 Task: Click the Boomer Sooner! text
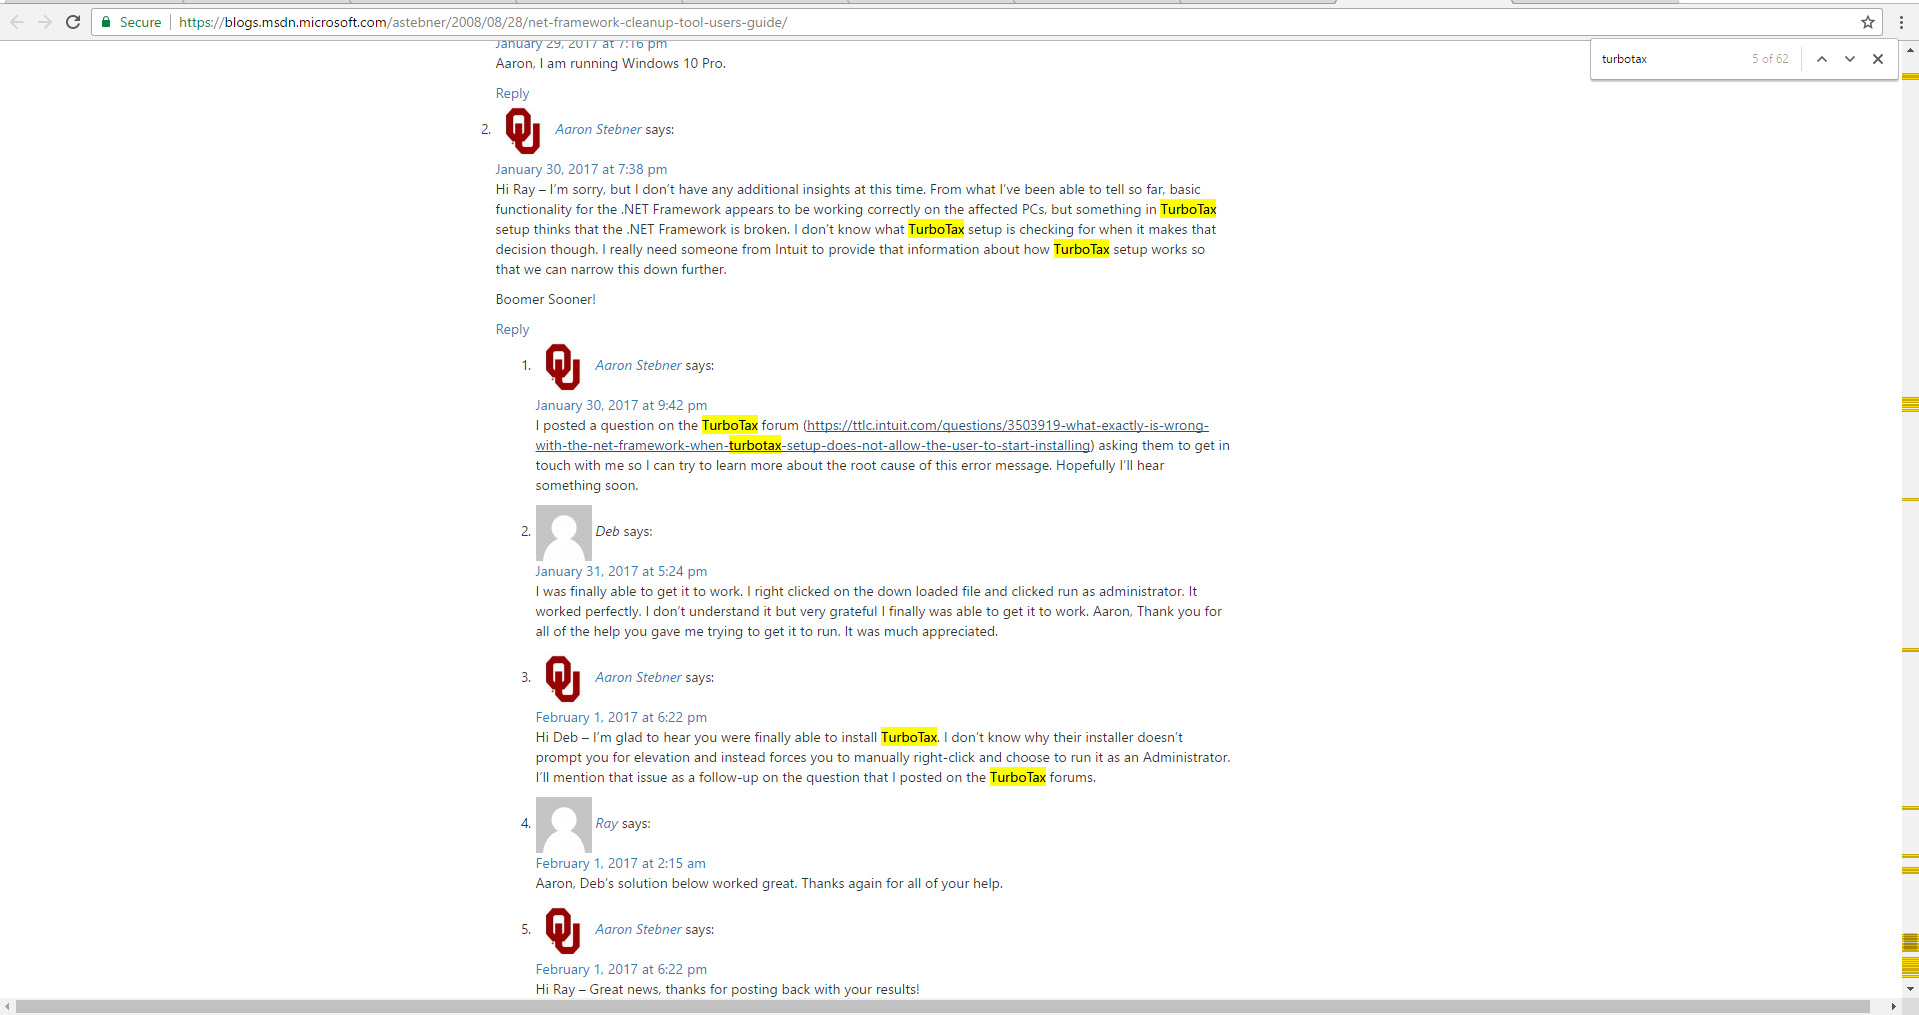545,299
